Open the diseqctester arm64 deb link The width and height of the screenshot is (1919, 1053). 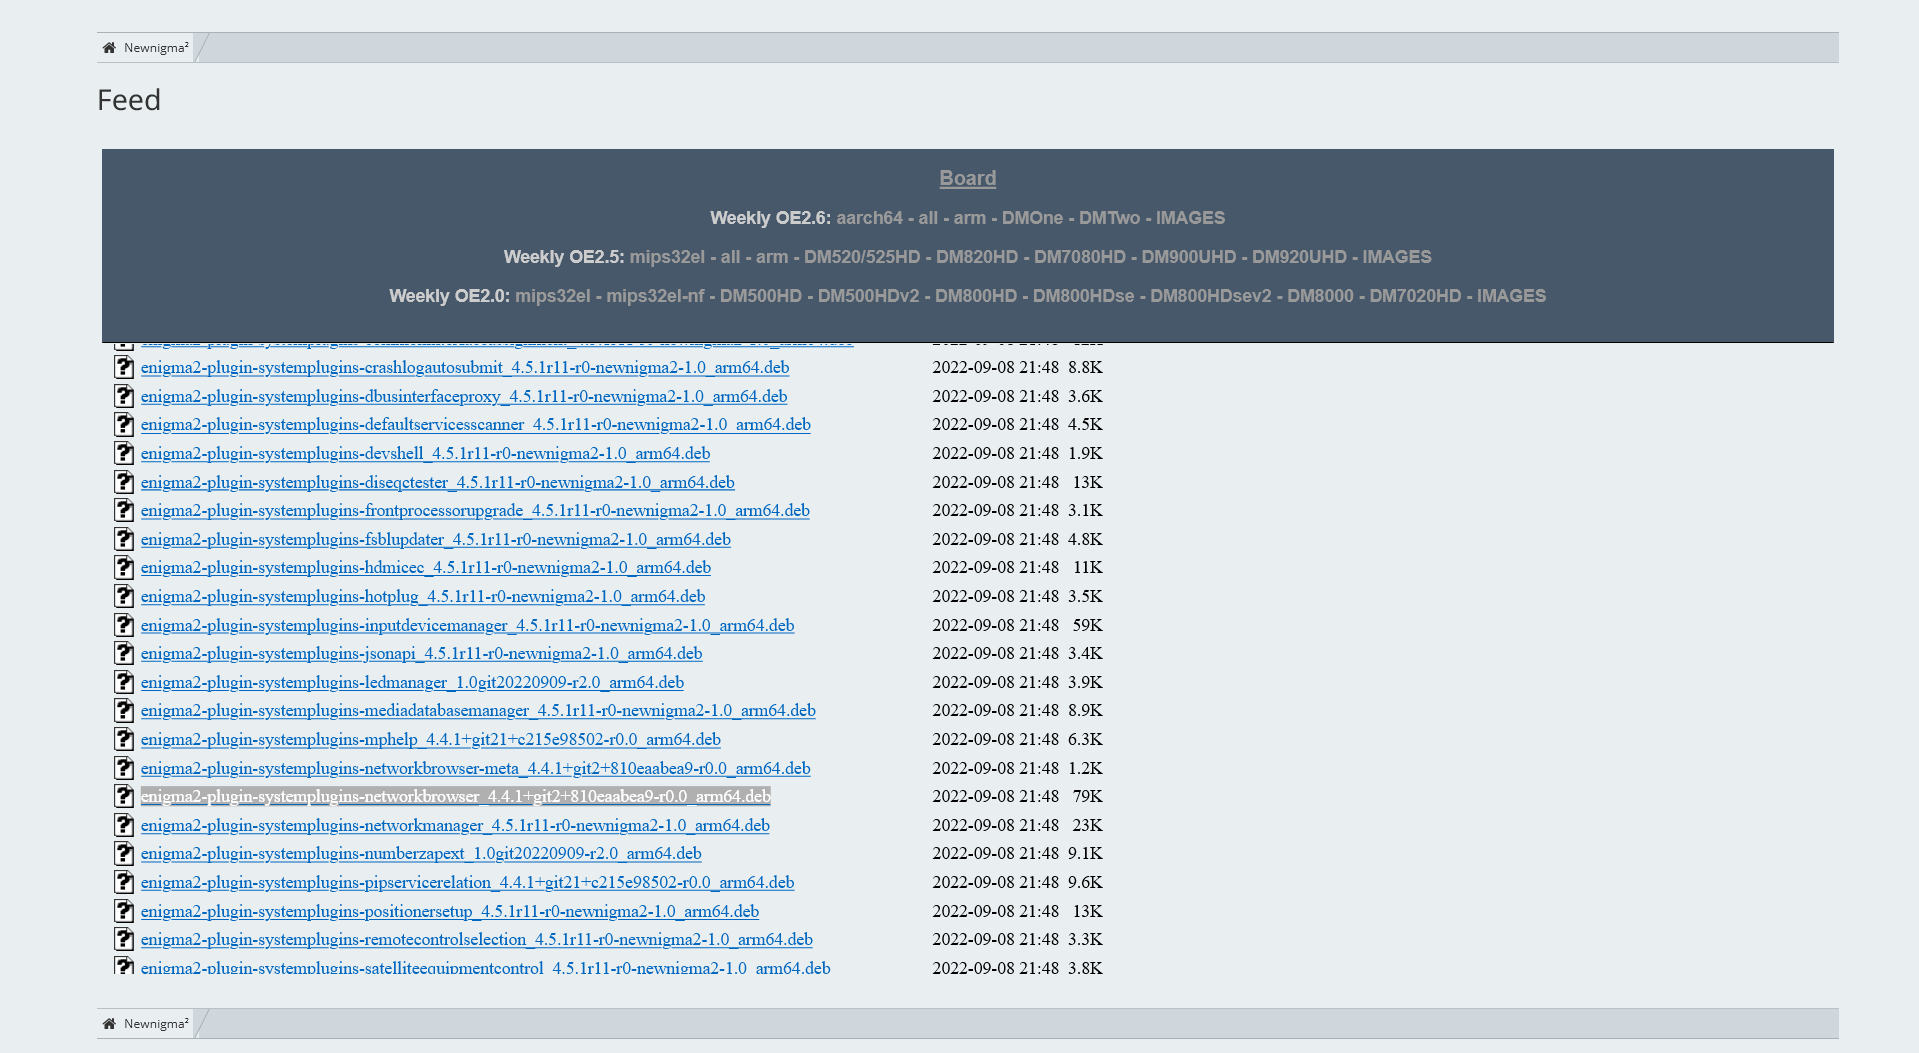tap(437, 483)
